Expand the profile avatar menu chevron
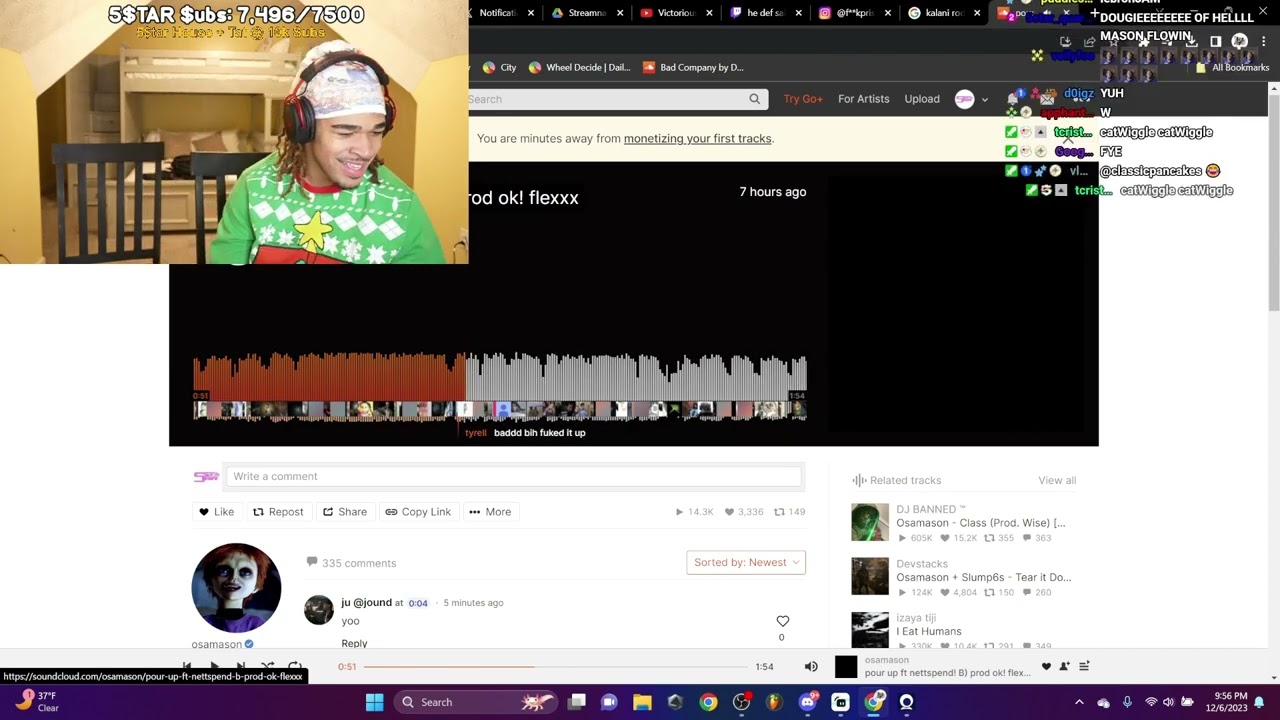Screen dimensions: 1280x720 [984, 99]
